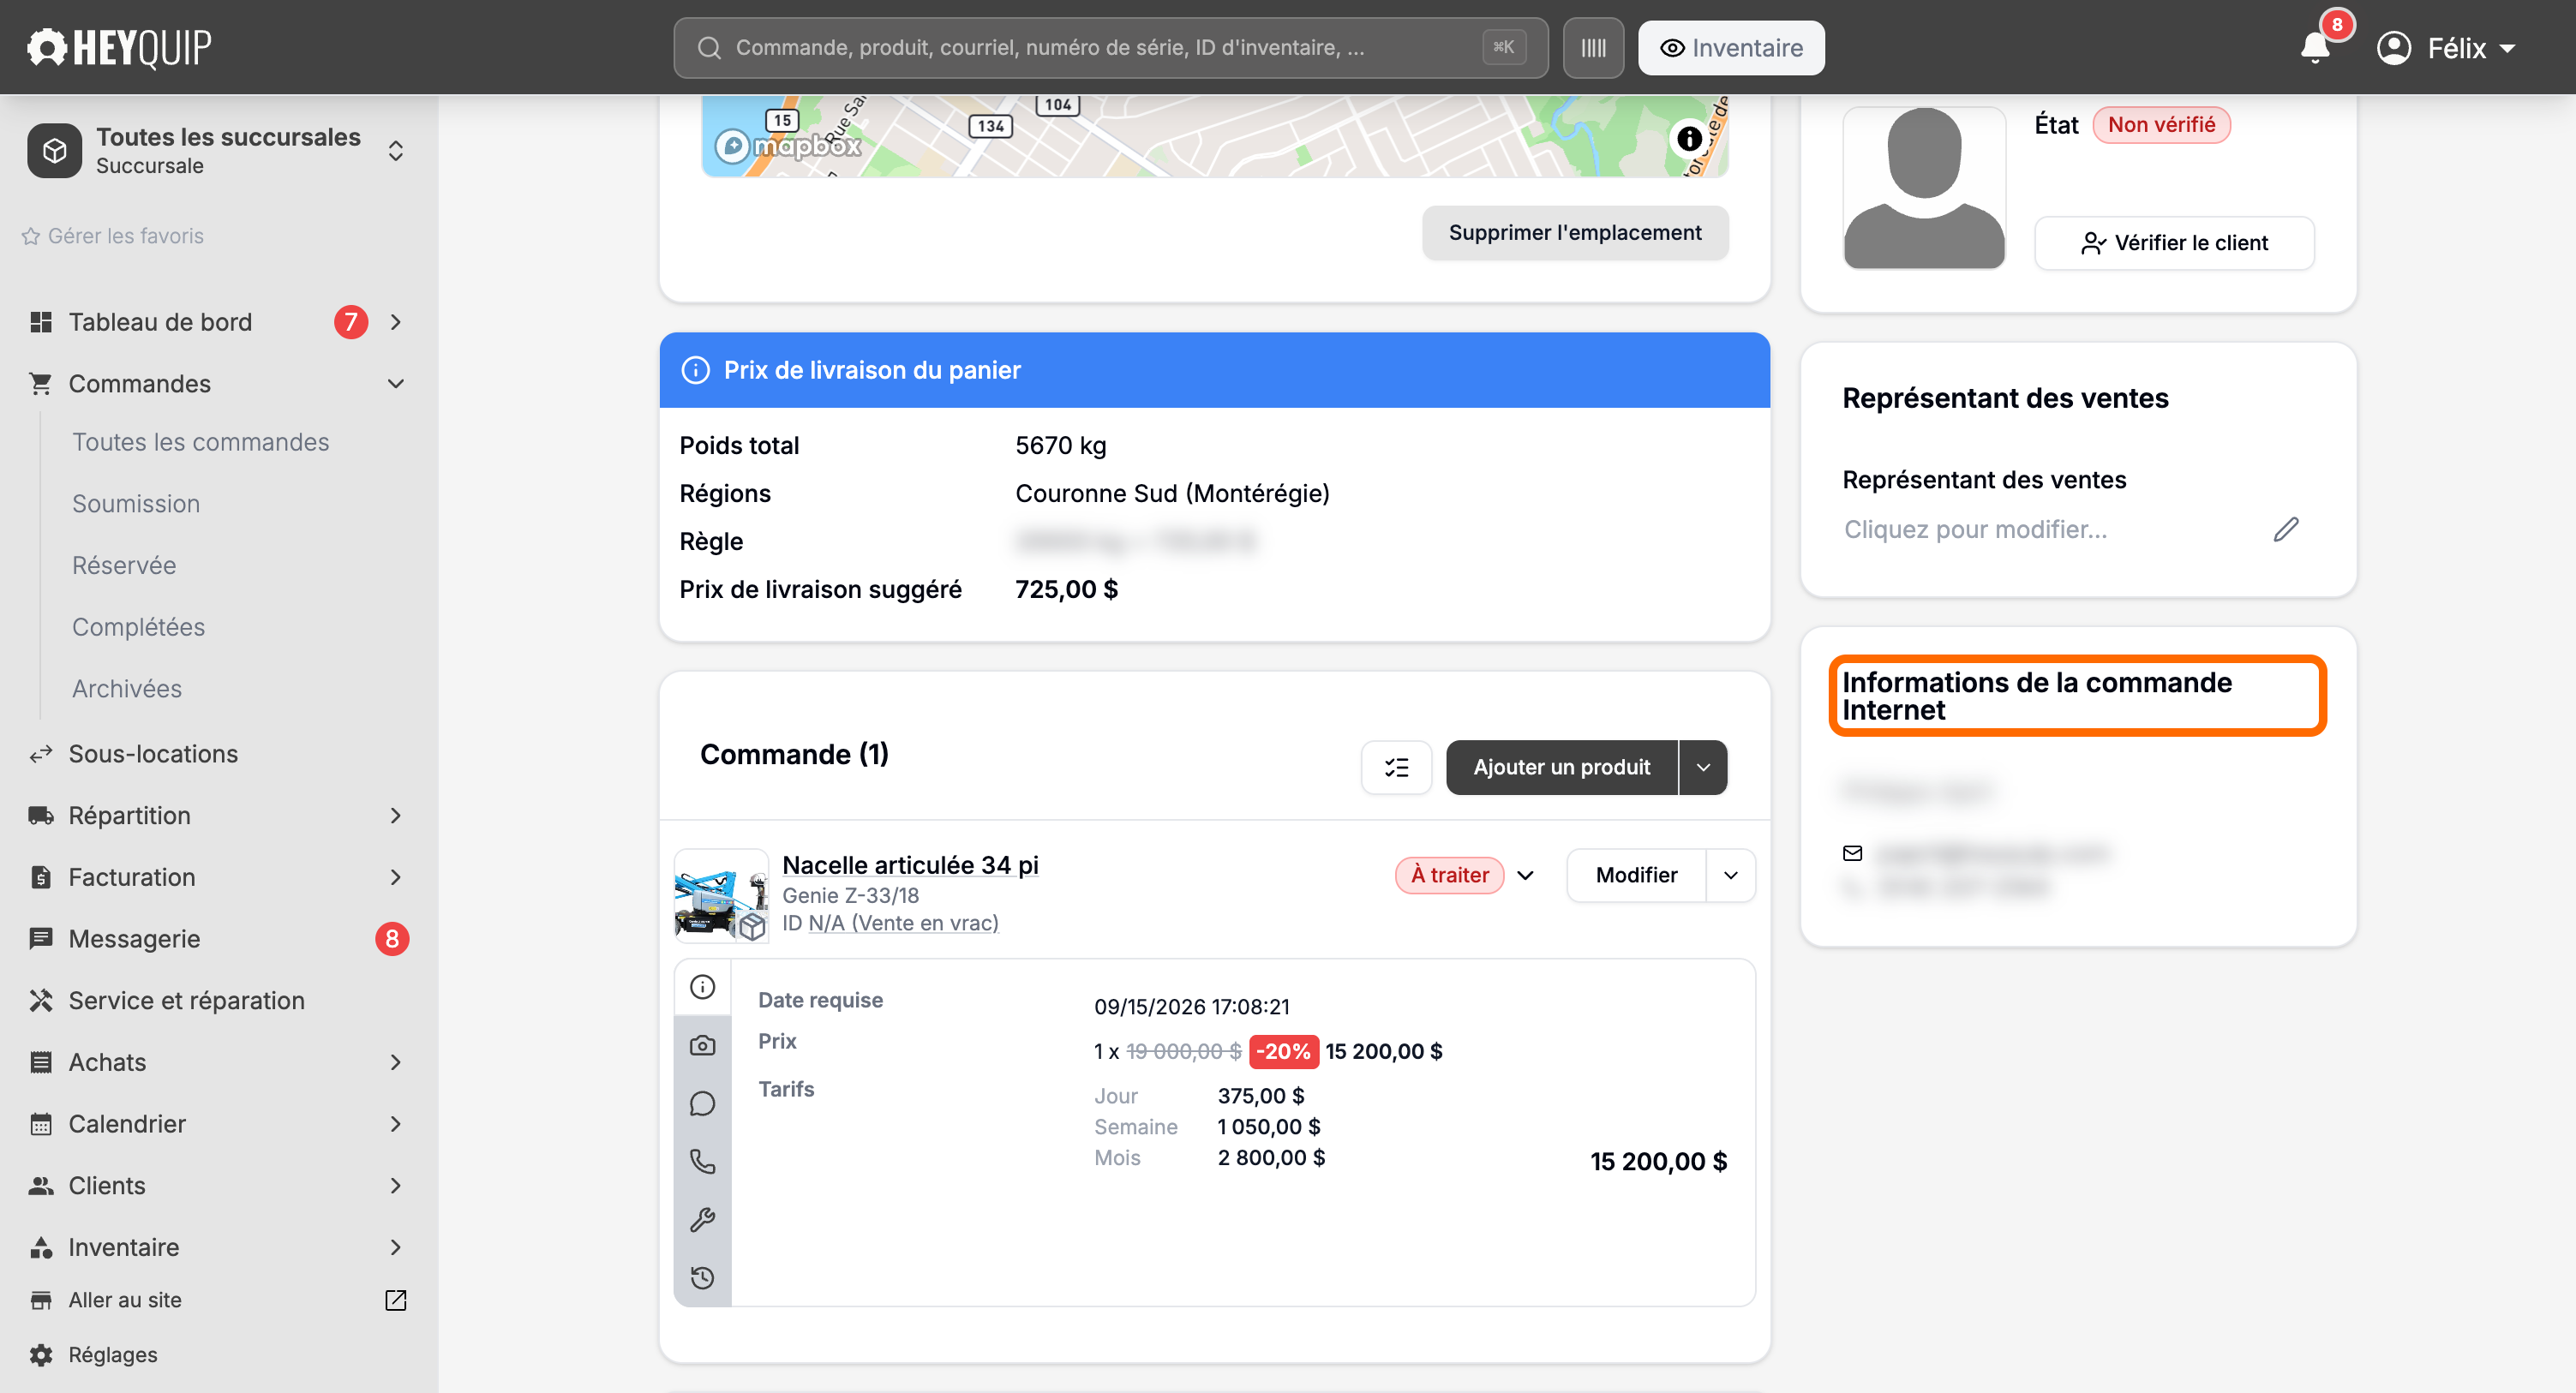The height and width of the screenshot is (1393, 2576).
Task: Click the Gérer les favoris star
Action: tap(31, 236)
